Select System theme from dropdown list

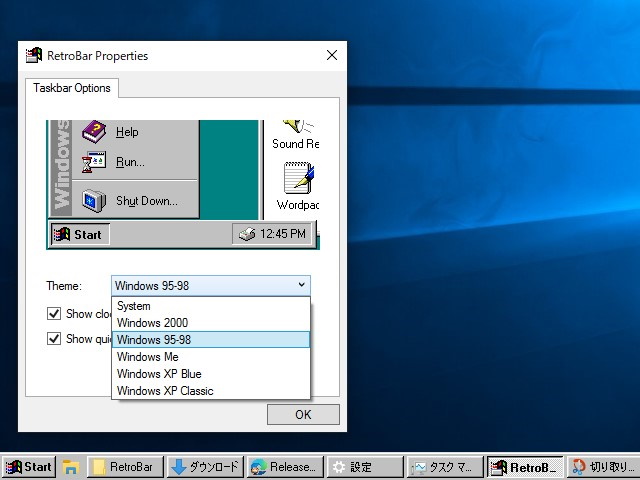pyautogui.click(x=211, y=306)
